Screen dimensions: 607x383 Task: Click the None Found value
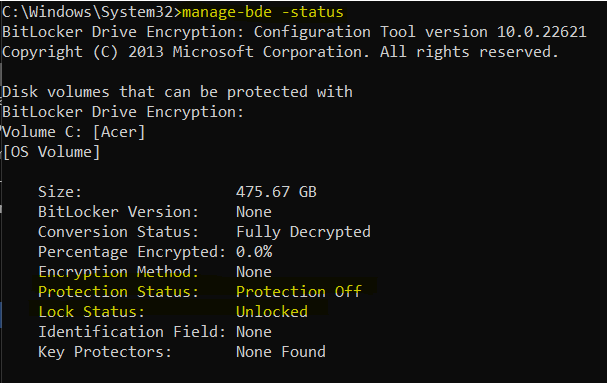(x=281, y=352)
